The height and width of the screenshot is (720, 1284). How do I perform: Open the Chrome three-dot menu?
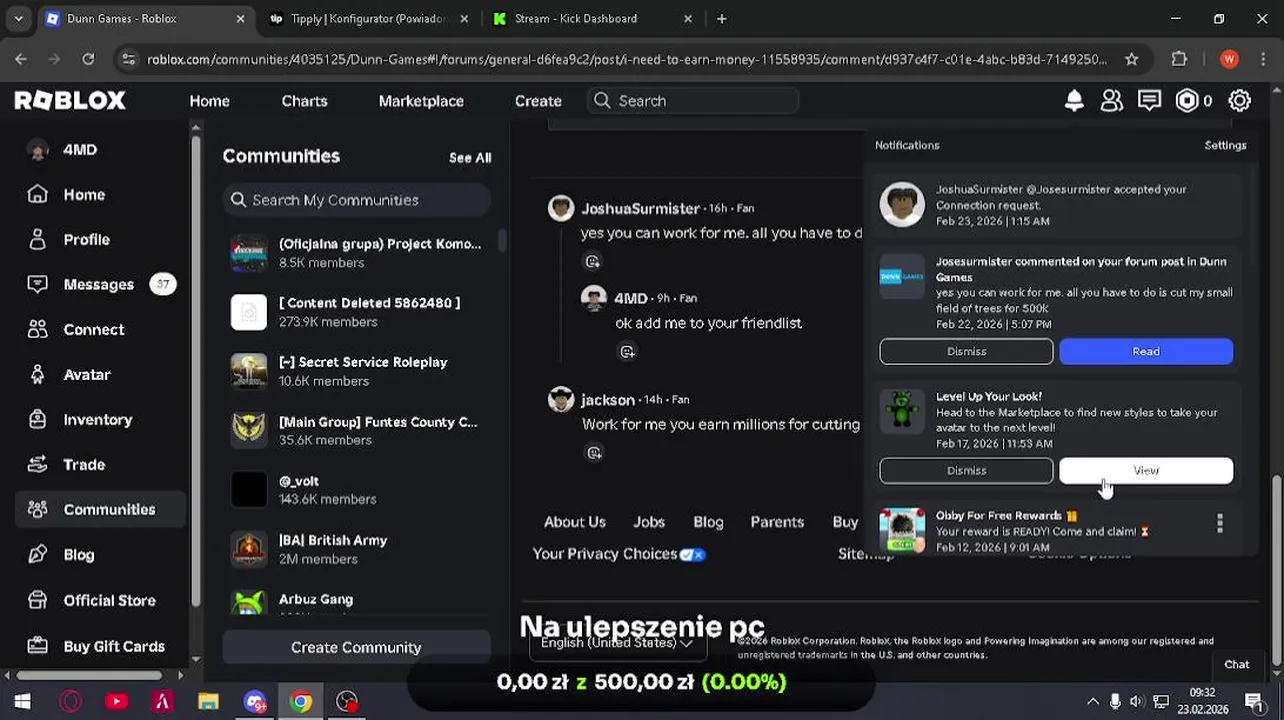point(1262,59)
